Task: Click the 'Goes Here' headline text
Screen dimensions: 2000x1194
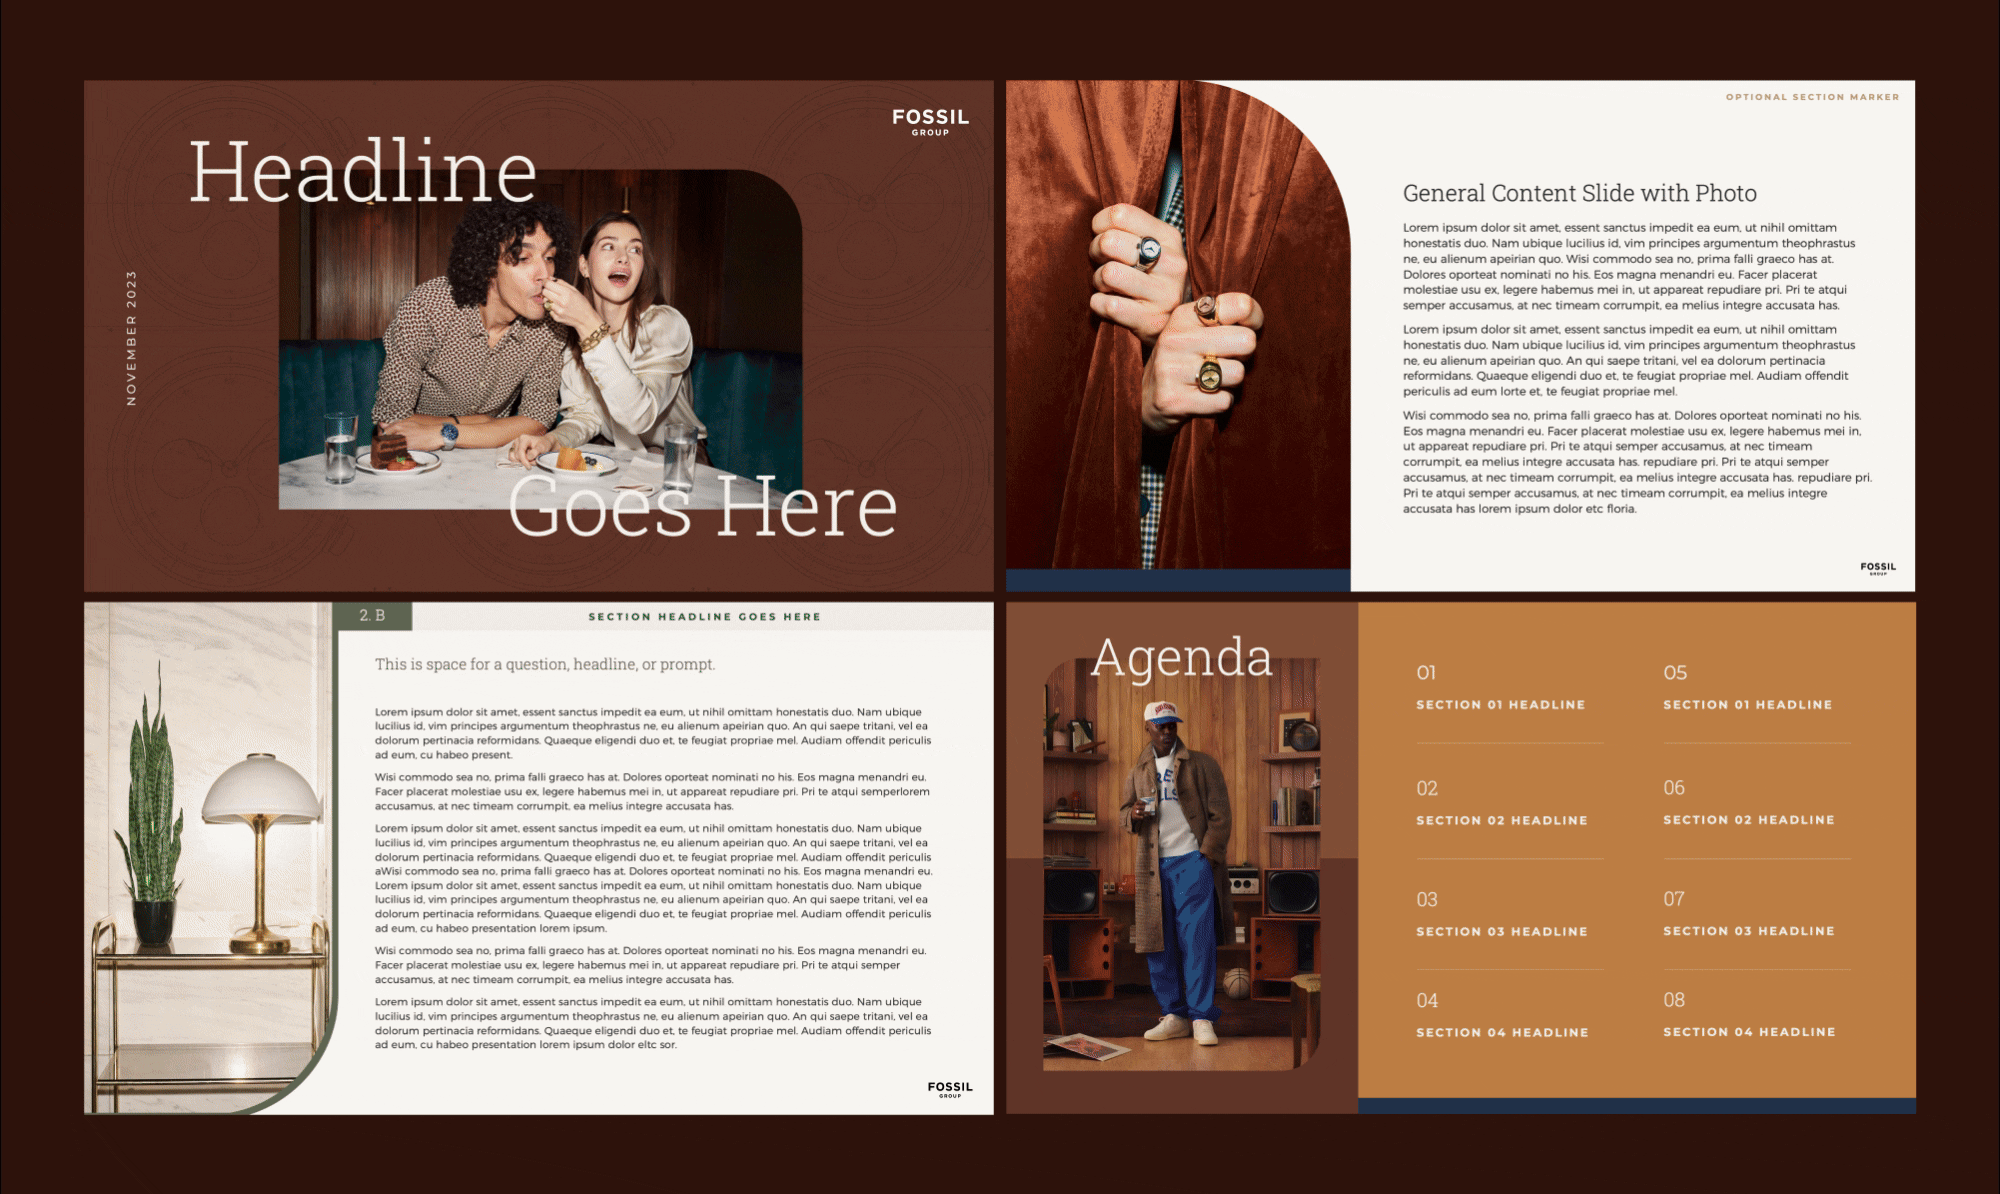Action: [702, 506]
